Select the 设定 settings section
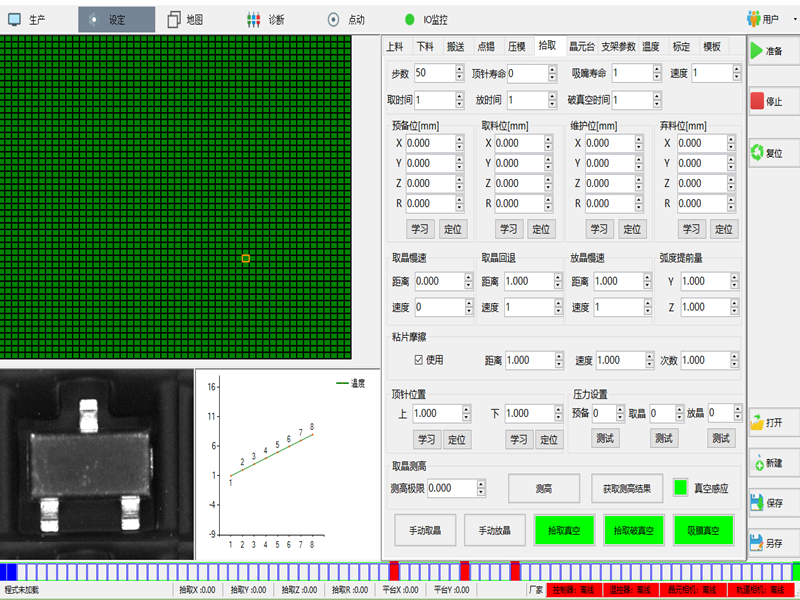This screenshot has width=800, height=600. click(x=116, y=20)
